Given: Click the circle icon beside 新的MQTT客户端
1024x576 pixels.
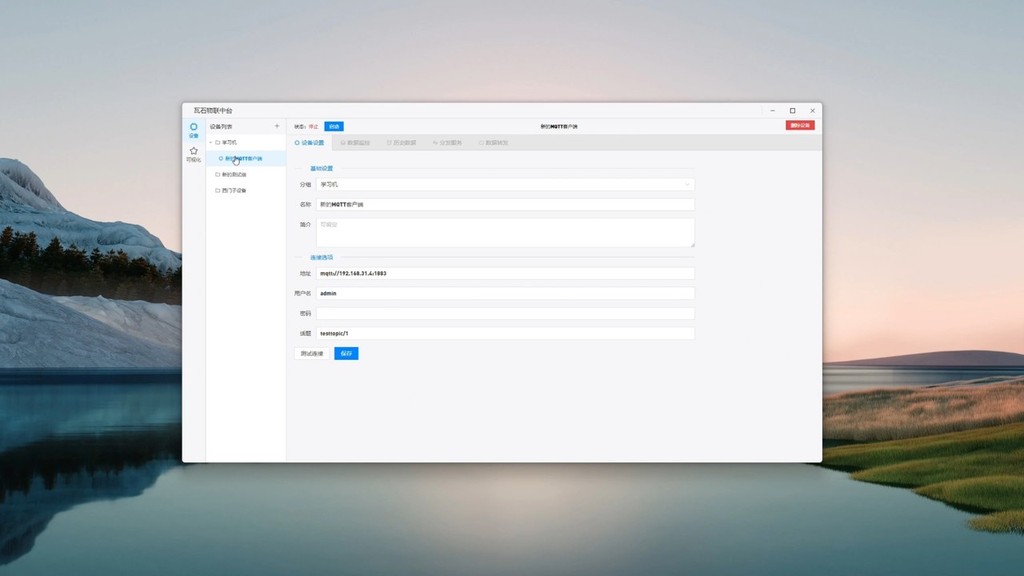Looking at the screenshot, I should (221, 158).
